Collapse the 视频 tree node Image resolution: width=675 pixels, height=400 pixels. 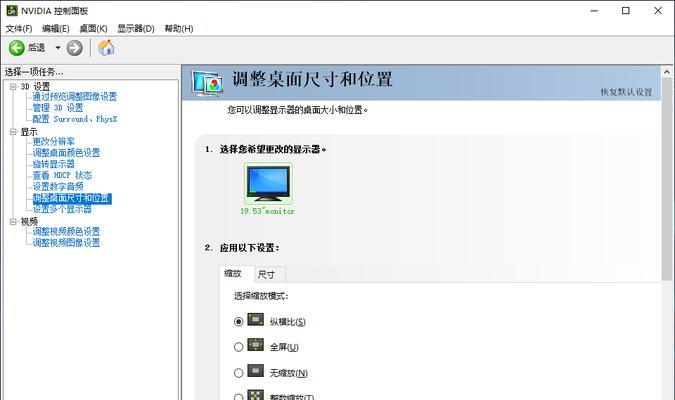click(x=13, y=221)
